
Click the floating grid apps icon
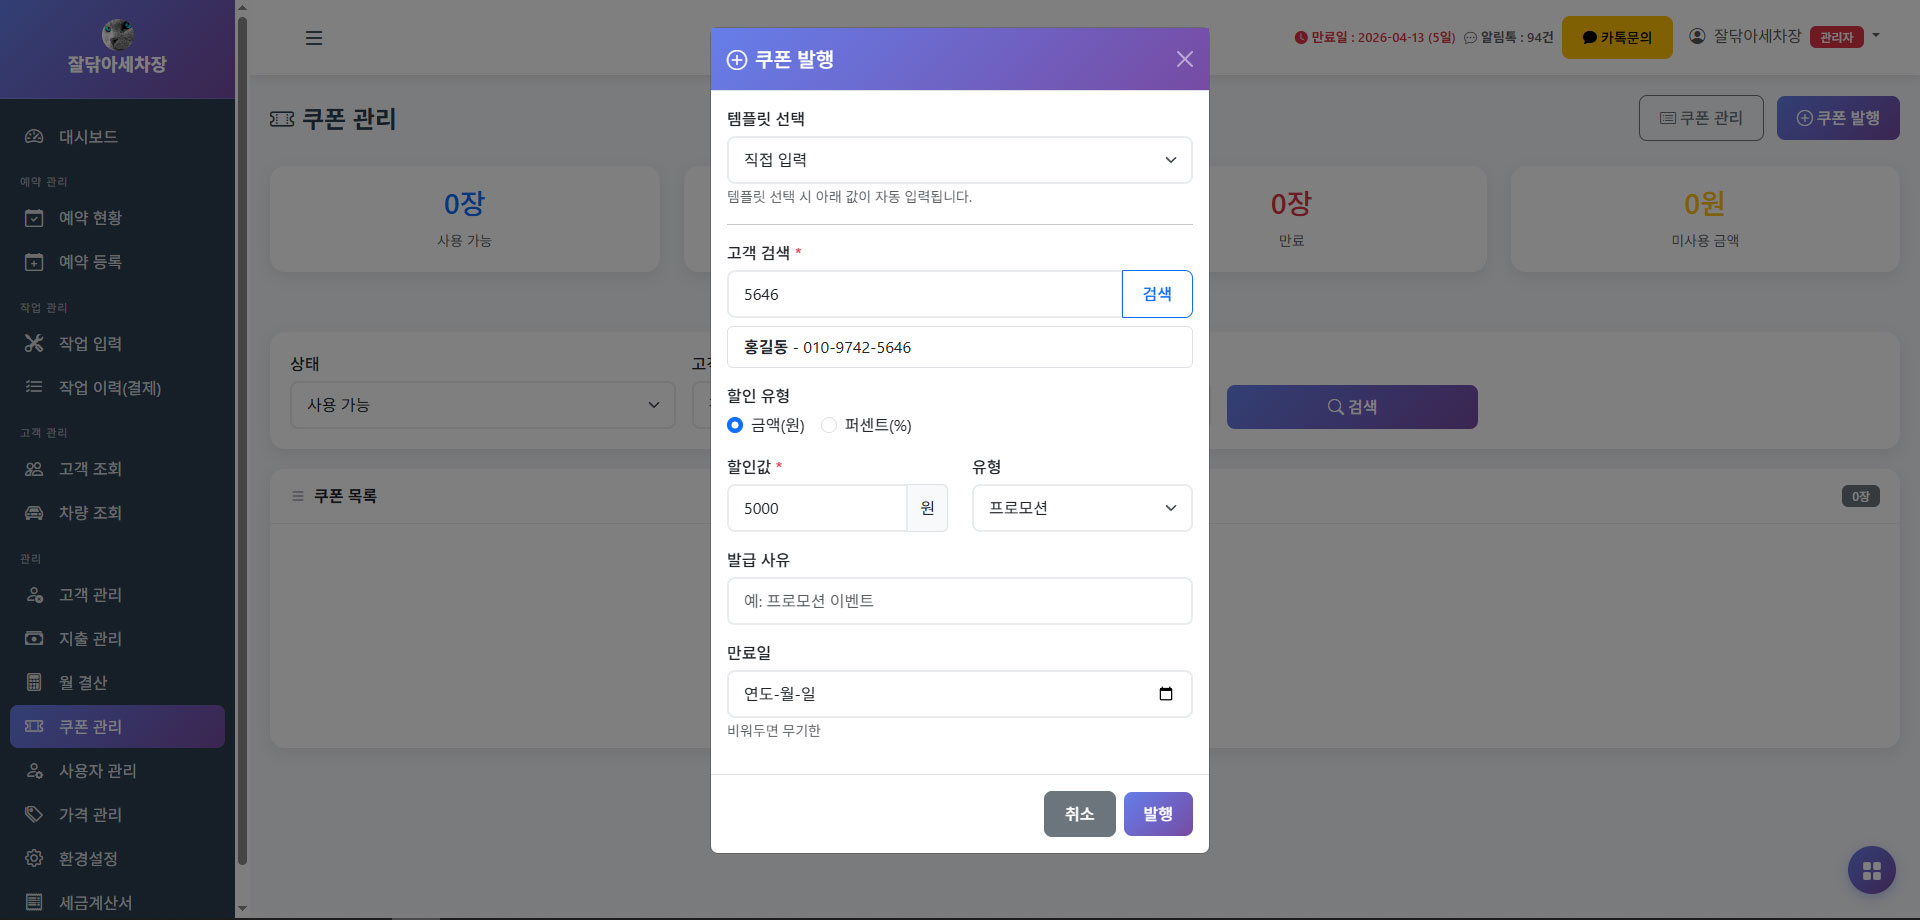click(1871, 870)
